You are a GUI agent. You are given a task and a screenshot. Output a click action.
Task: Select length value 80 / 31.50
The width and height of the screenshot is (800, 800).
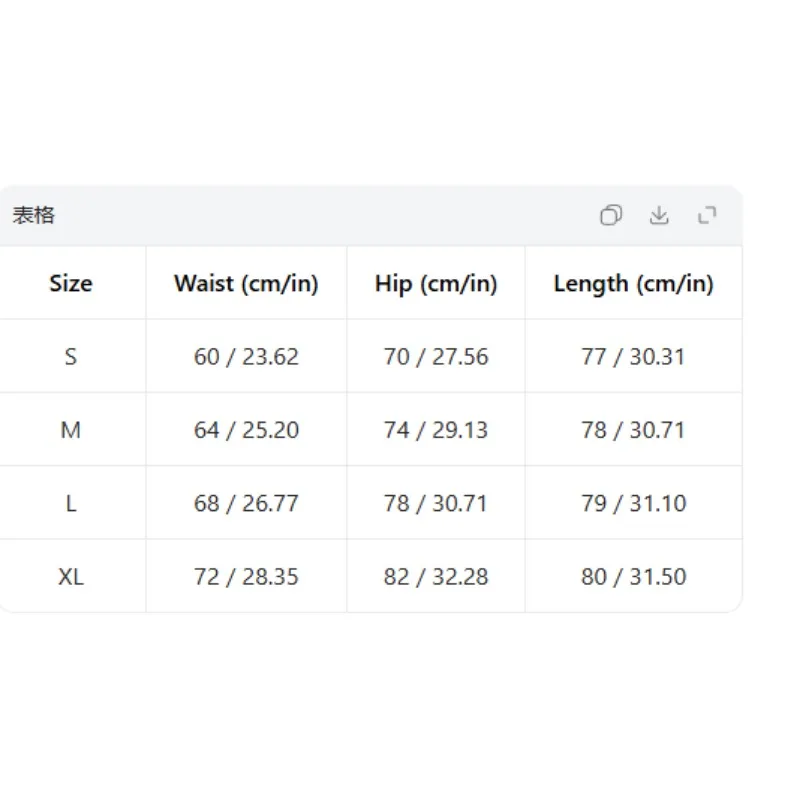(x=634, y=577)
